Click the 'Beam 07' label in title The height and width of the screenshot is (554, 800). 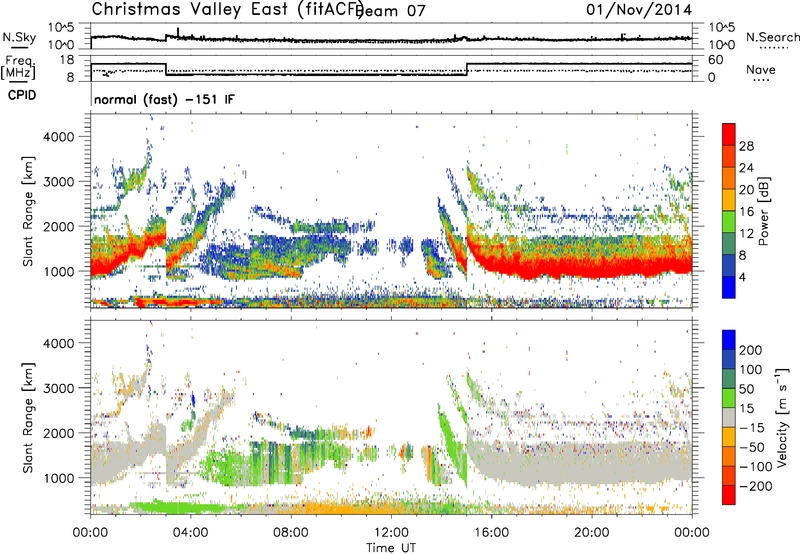[x=391, y=11]
